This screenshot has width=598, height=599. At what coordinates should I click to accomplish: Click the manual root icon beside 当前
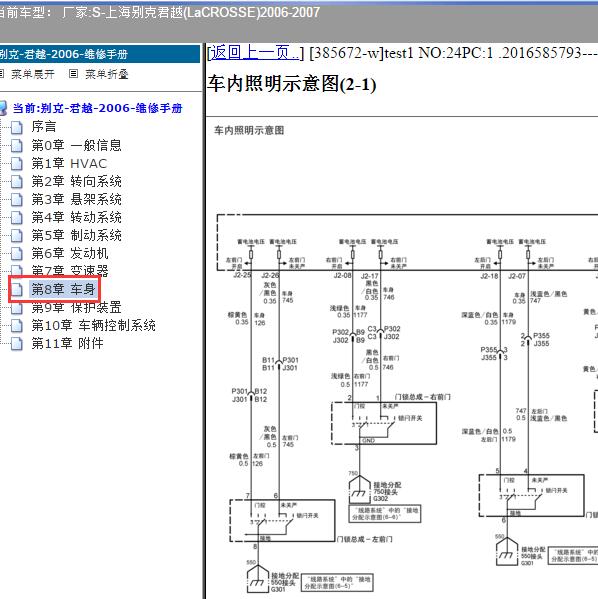[3, 108]
